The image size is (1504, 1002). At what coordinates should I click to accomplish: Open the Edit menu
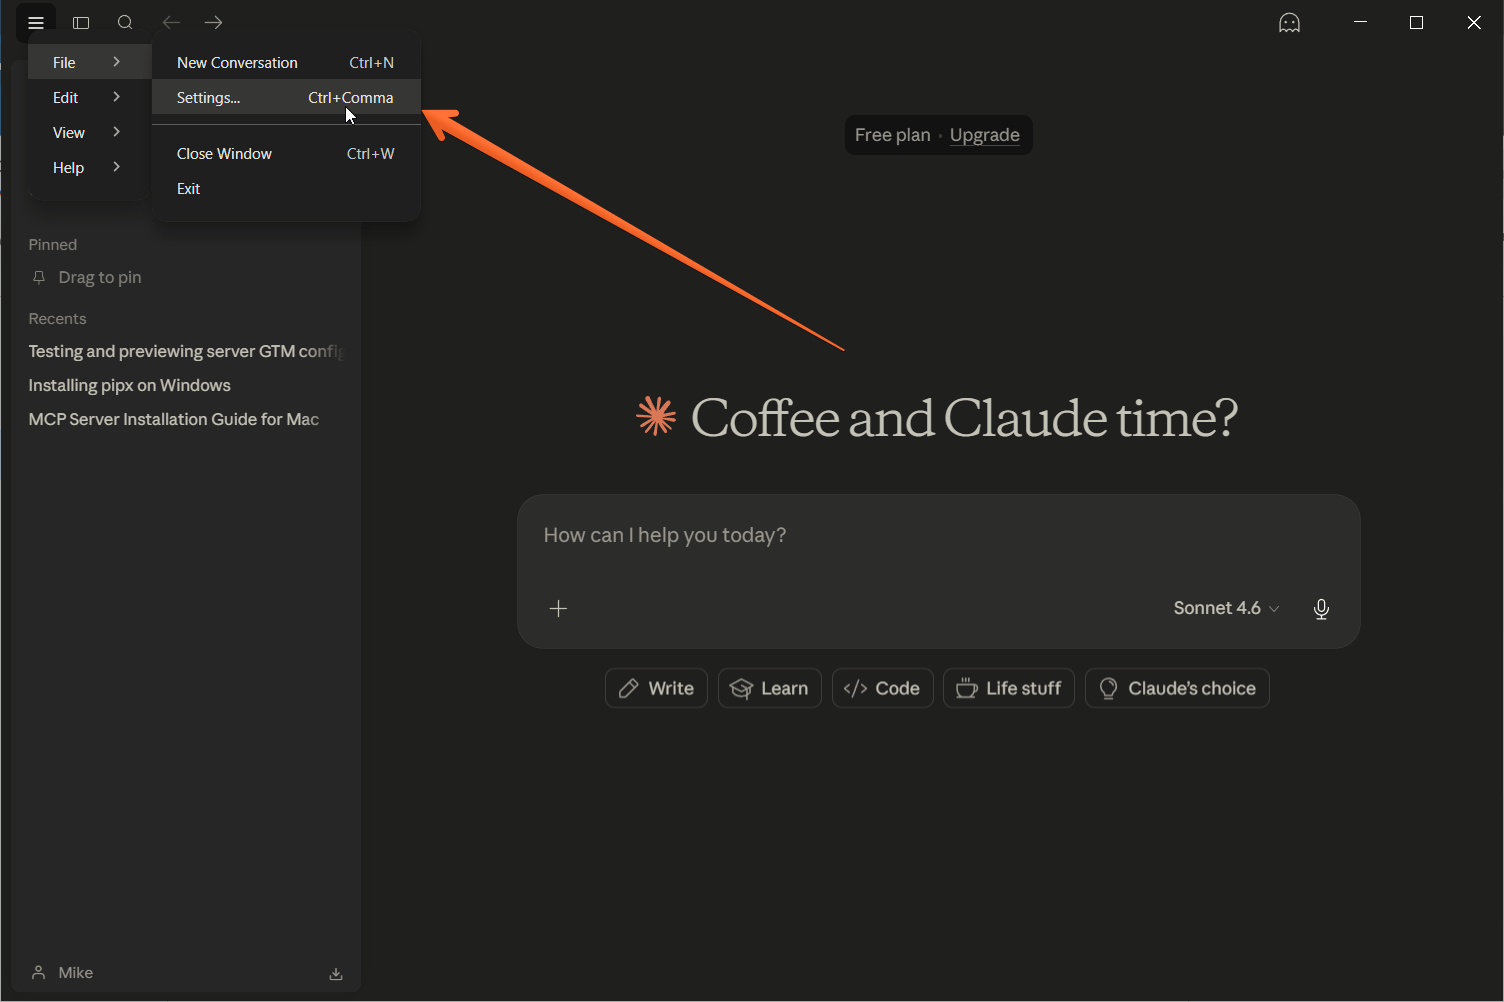pos(89,97)
